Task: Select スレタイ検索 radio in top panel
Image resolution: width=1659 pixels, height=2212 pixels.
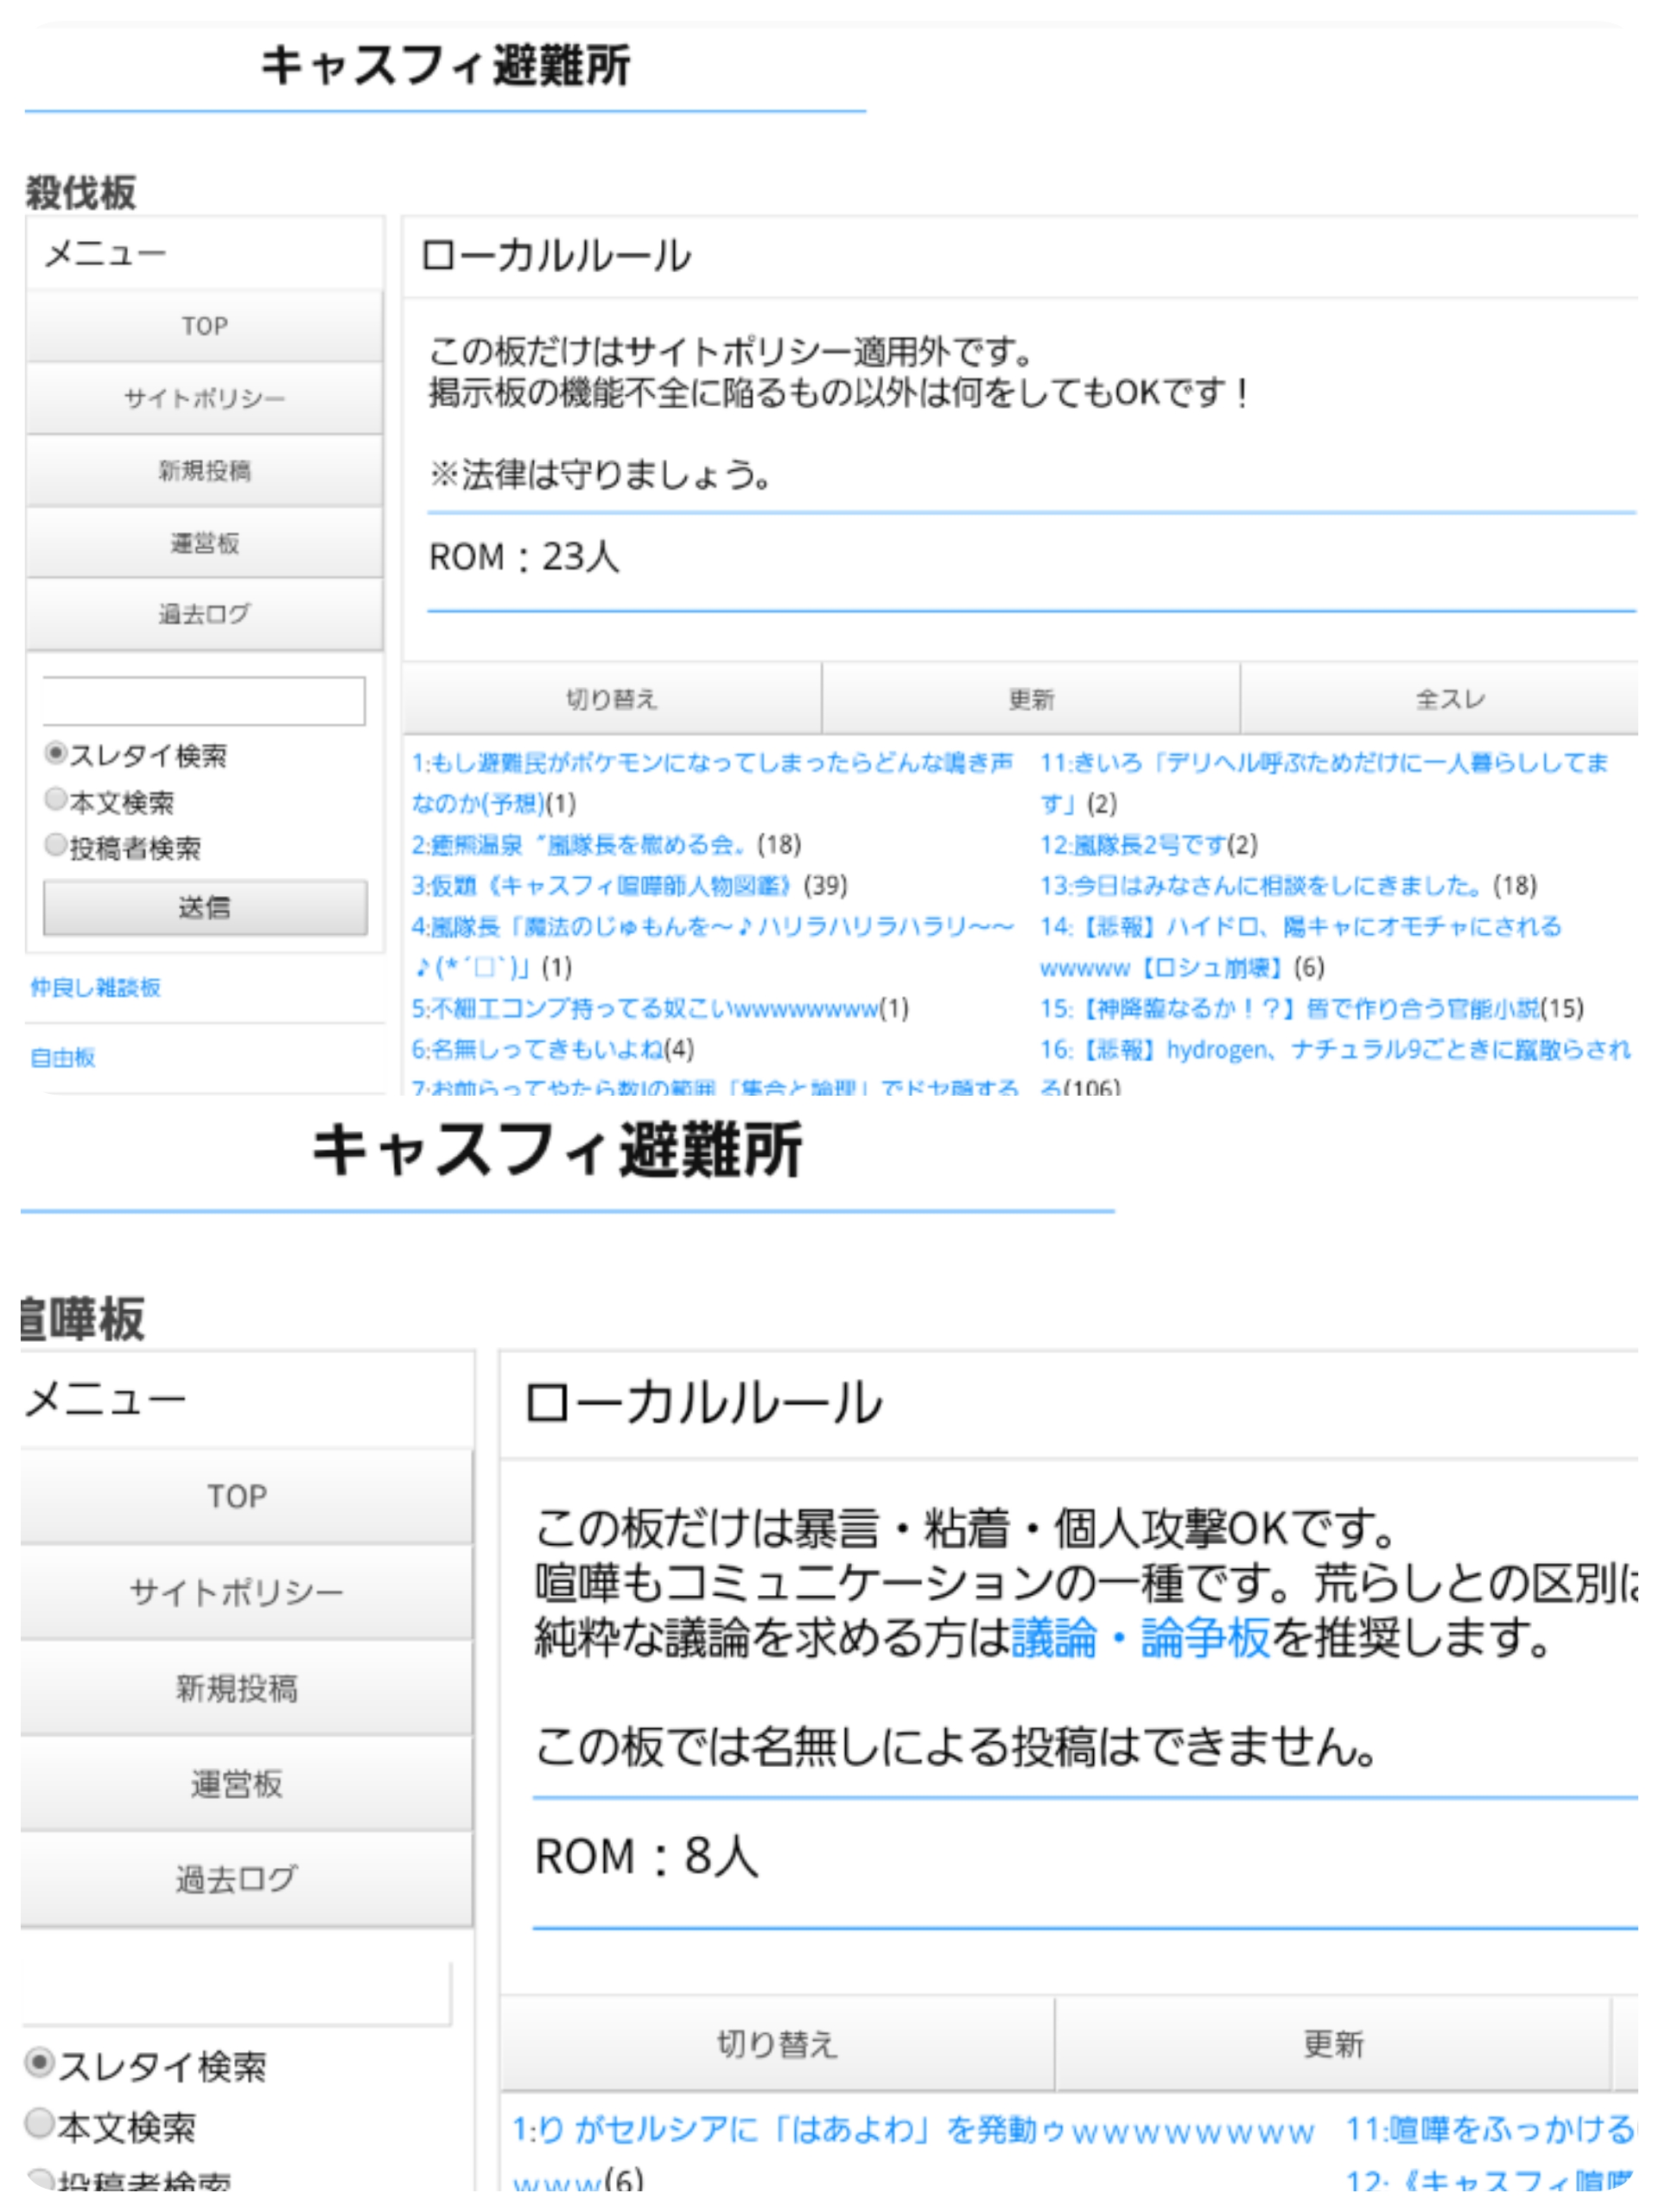Action: (56, 753)
